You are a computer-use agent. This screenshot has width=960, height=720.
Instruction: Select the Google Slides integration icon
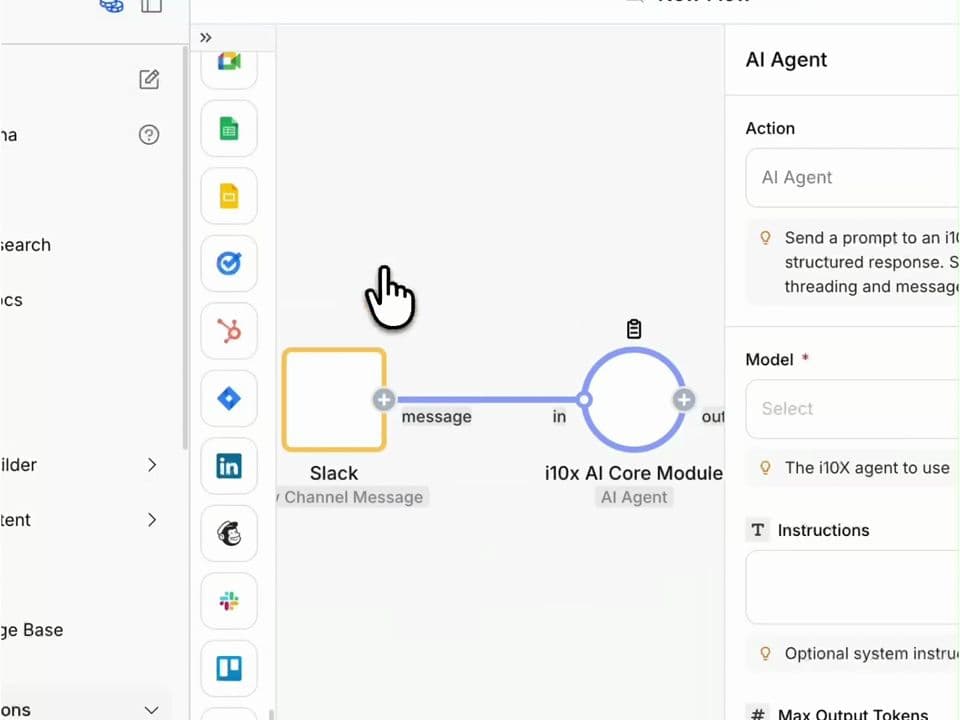(x=229, y=197)
